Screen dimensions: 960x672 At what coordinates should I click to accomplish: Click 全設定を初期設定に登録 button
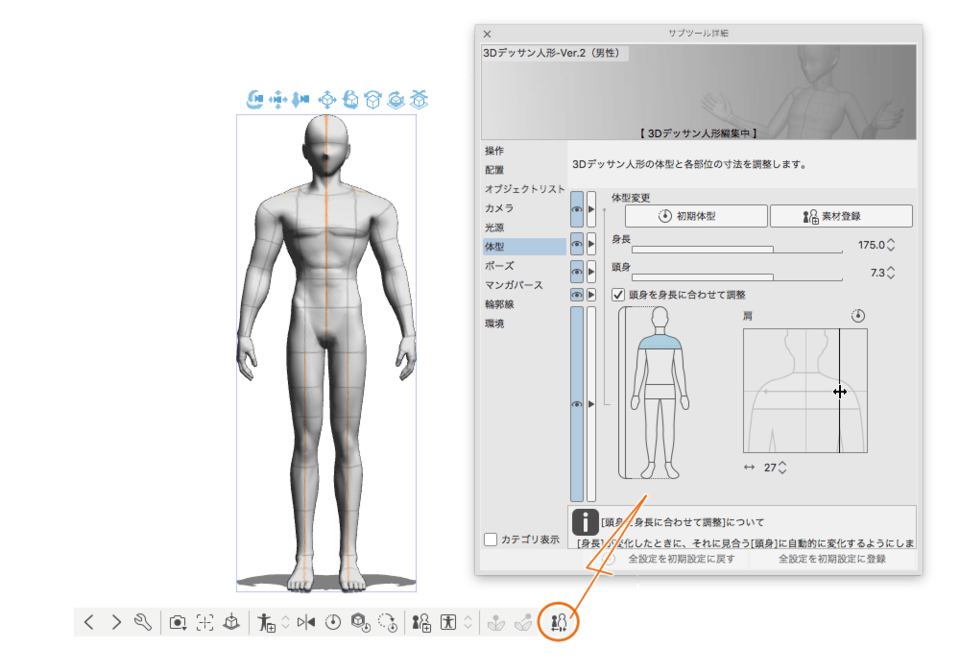832,559
